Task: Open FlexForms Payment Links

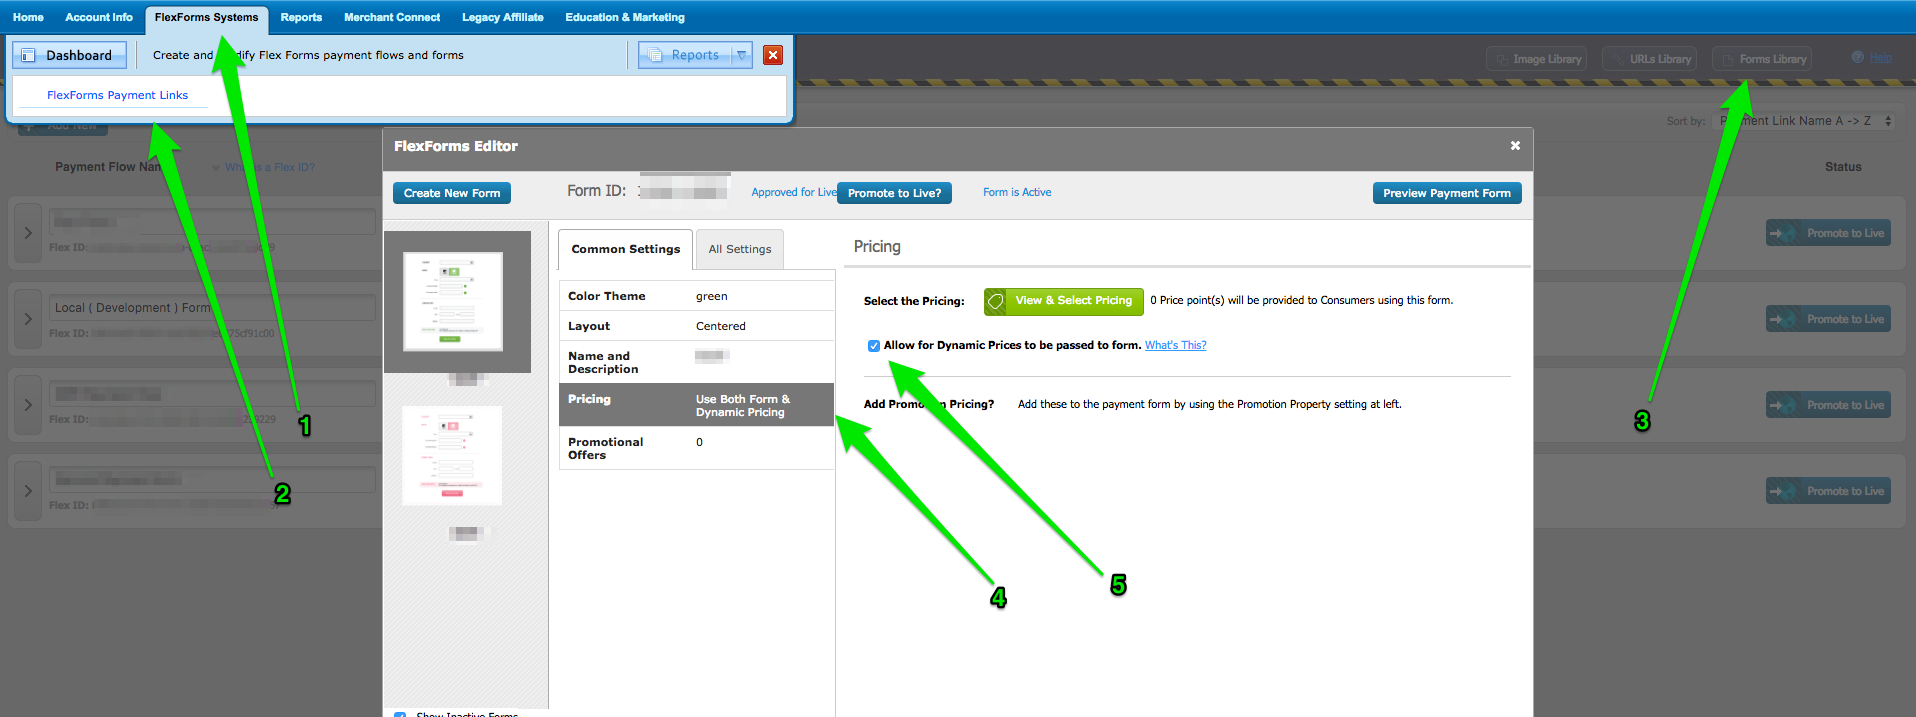Action: point(117,95)
